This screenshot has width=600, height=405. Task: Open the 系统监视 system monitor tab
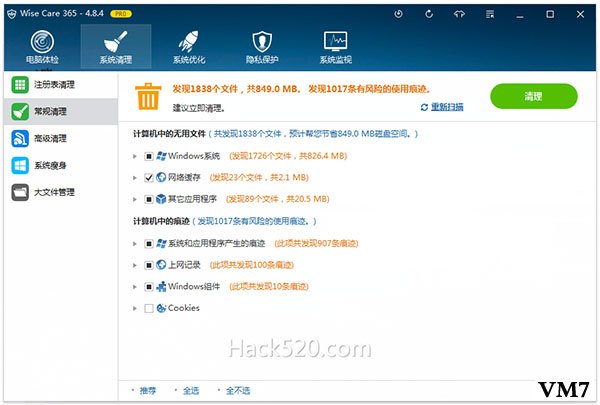coord(336,47)
